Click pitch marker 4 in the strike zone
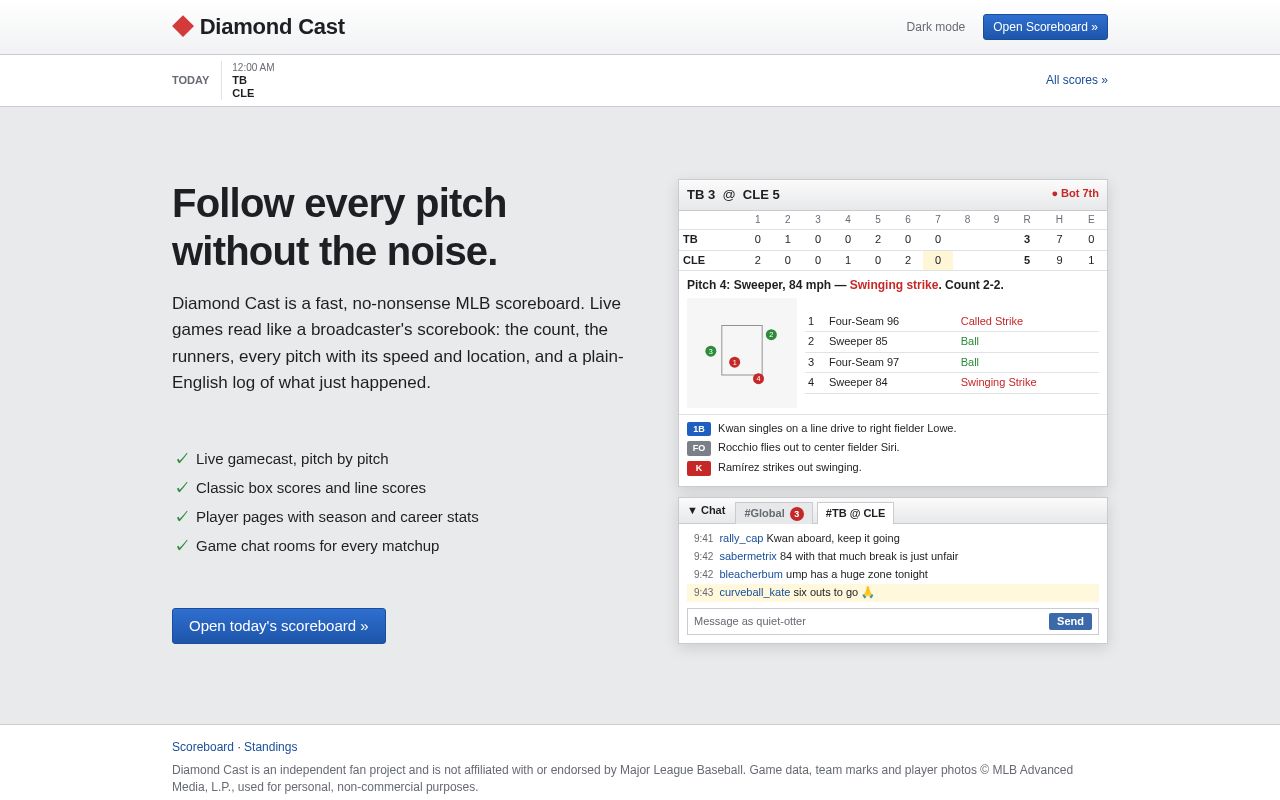The height and width of the screenshot is (800, 1280). point(758,379)
